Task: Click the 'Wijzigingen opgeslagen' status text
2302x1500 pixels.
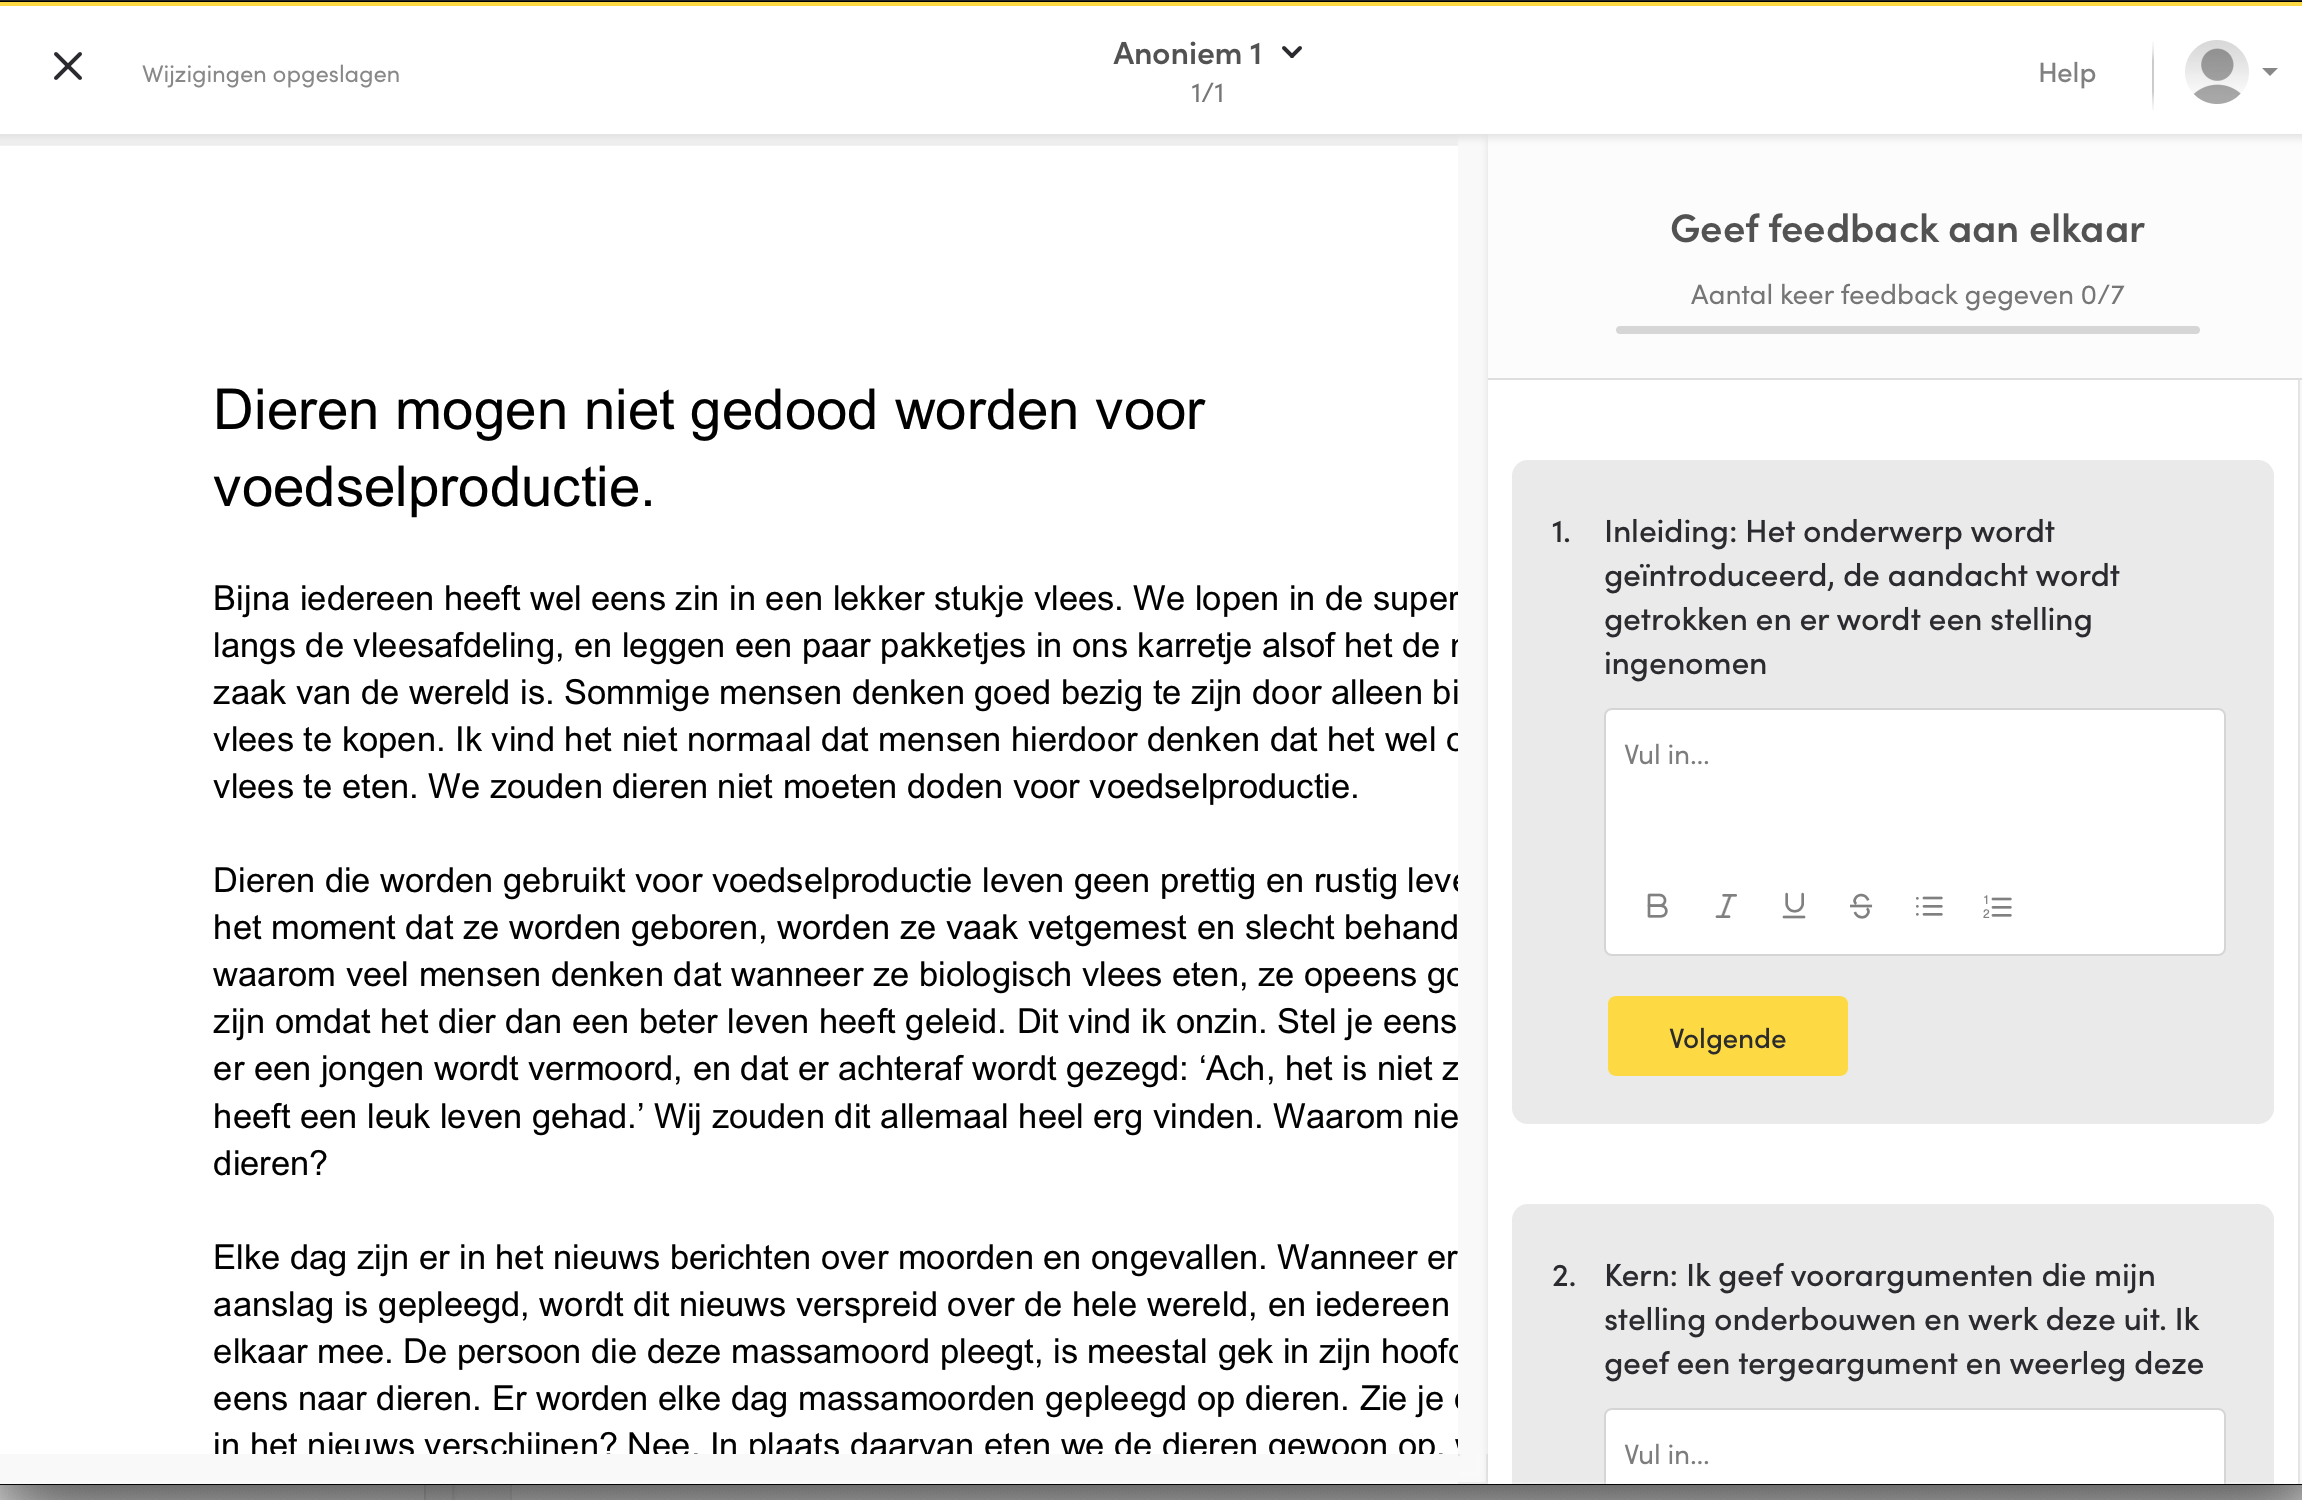Action: 271,74
